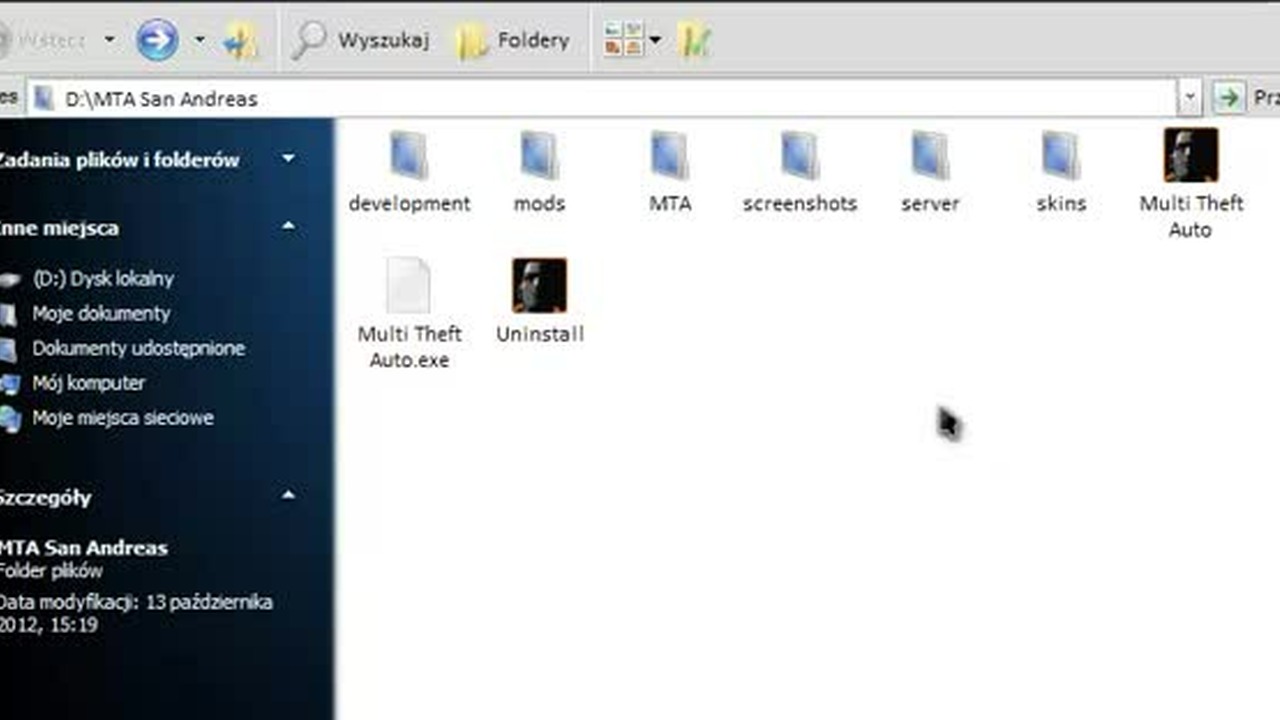
Task: Open the views mode dropdown arrow
Action: [655, 41]
